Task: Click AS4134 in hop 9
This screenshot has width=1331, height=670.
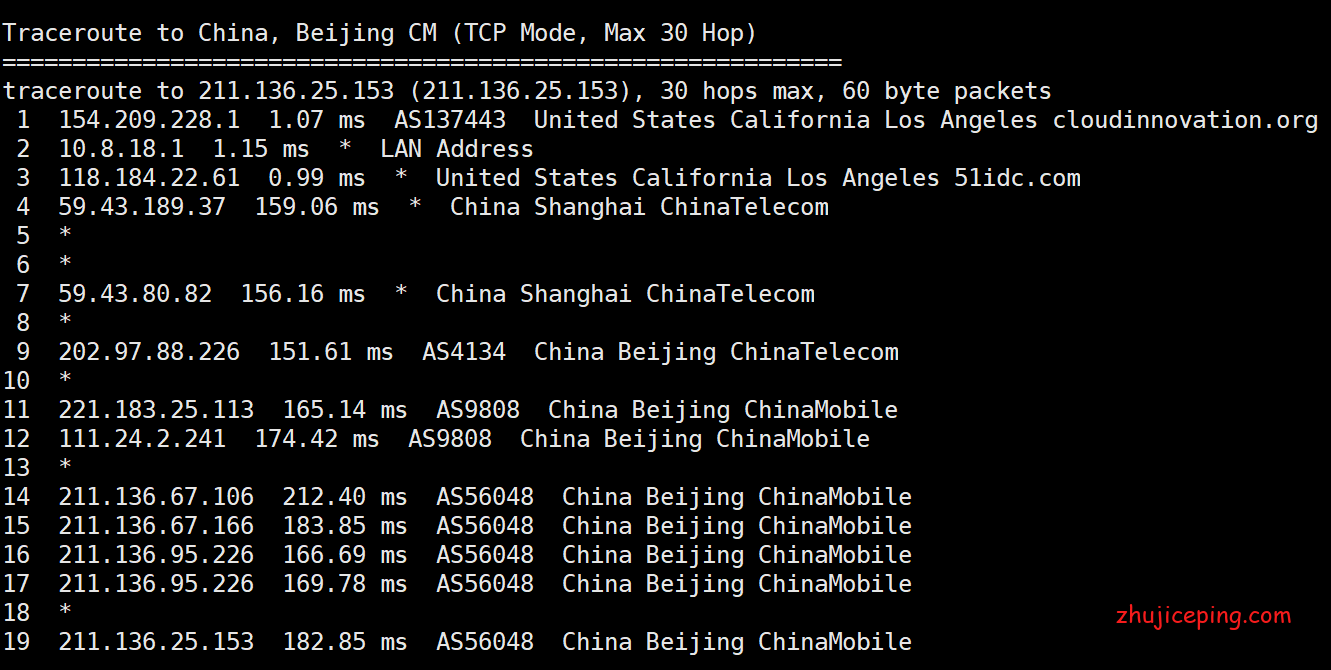Action: click(x=464, y=352)
